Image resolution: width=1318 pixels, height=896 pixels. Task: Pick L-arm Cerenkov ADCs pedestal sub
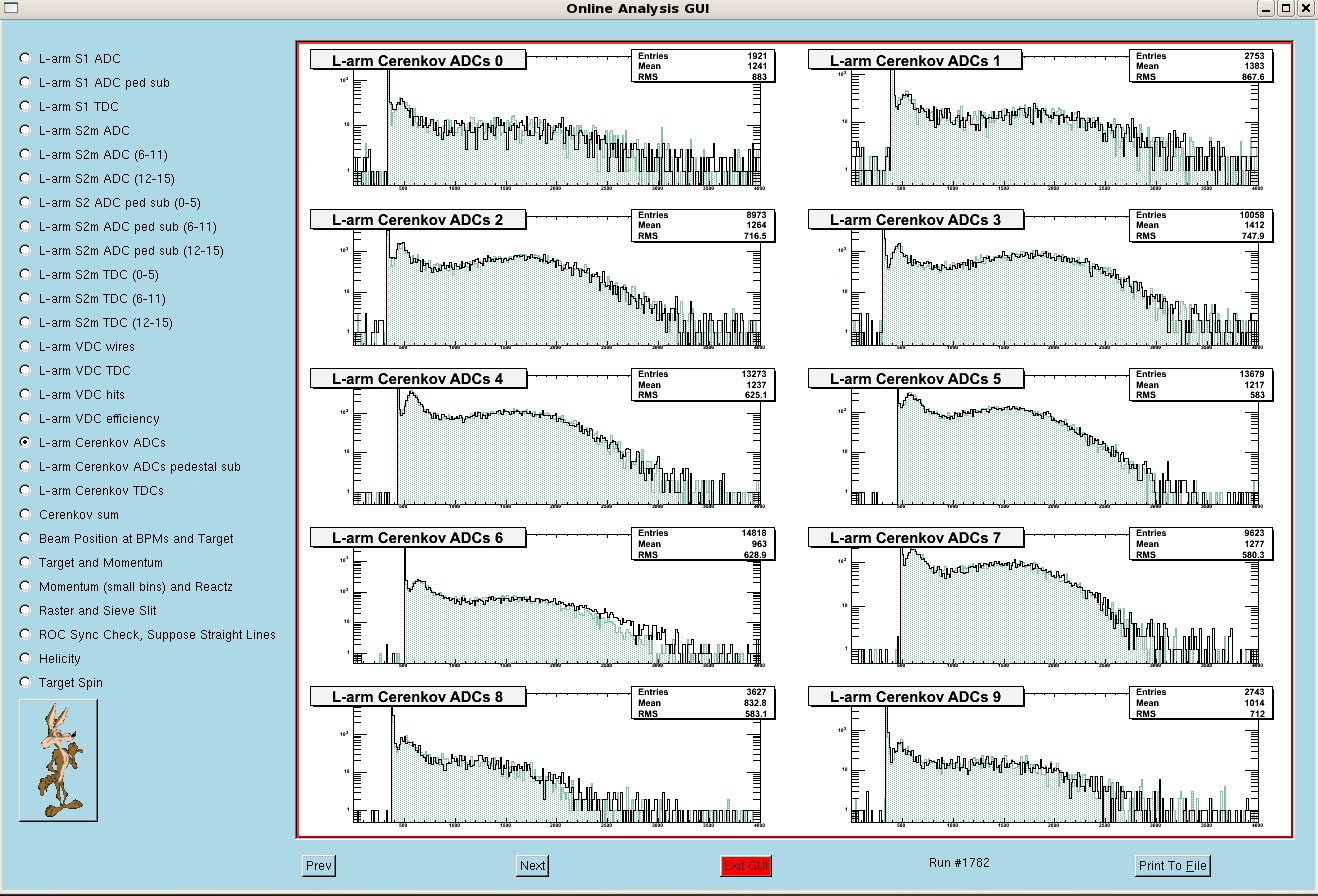25,467
